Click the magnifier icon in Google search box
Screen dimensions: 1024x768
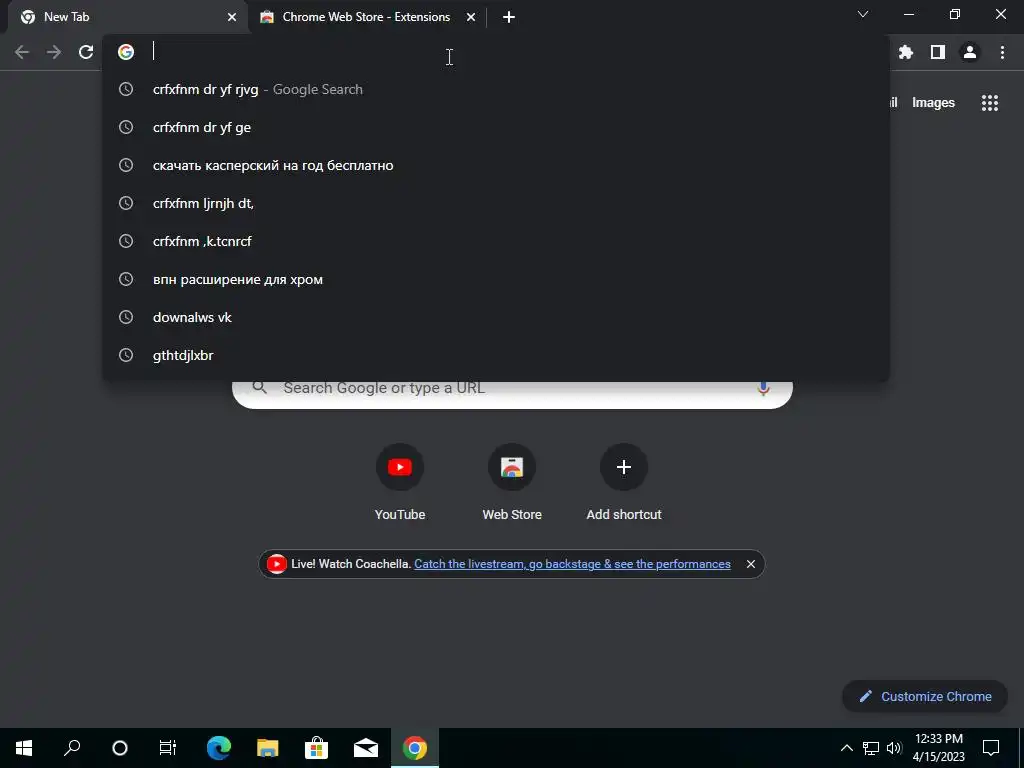(260, 387)
